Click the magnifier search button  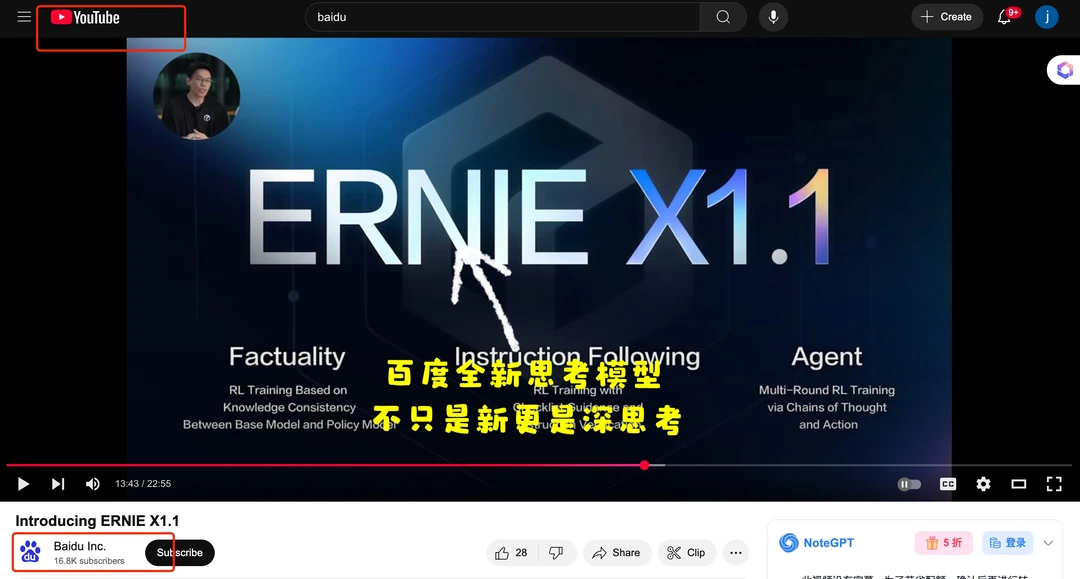click(x=723, y=17)
